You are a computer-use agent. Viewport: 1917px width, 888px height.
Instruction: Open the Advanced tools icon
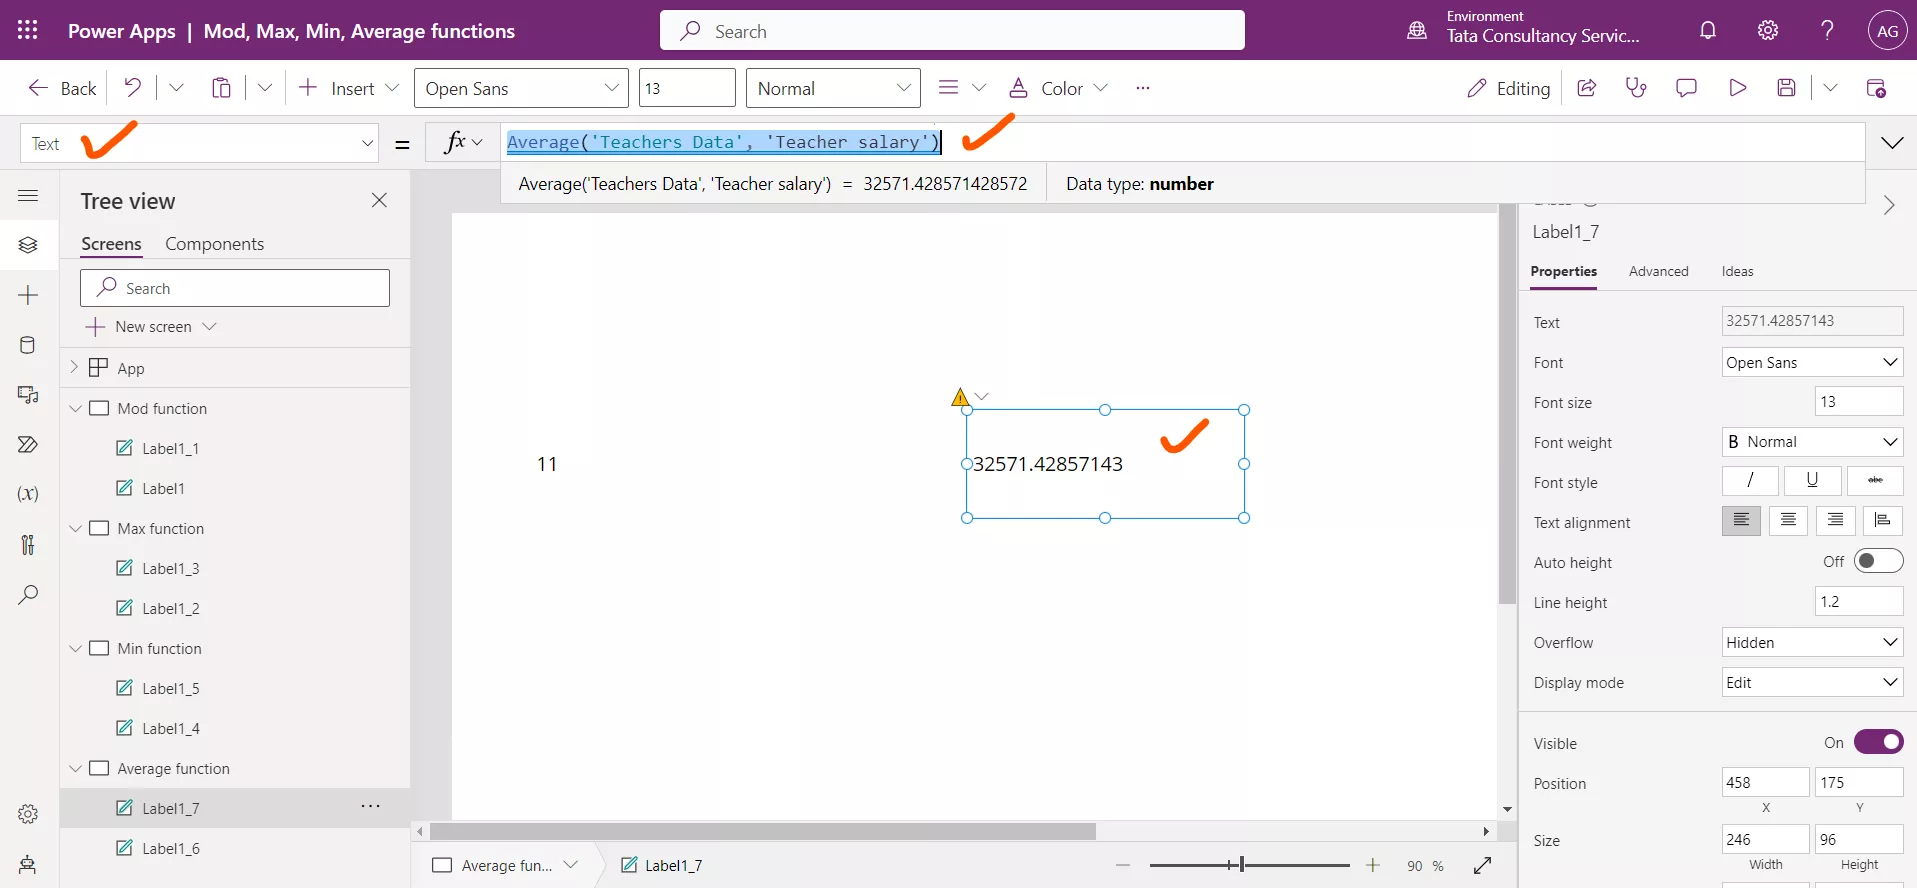click(28, 544)
